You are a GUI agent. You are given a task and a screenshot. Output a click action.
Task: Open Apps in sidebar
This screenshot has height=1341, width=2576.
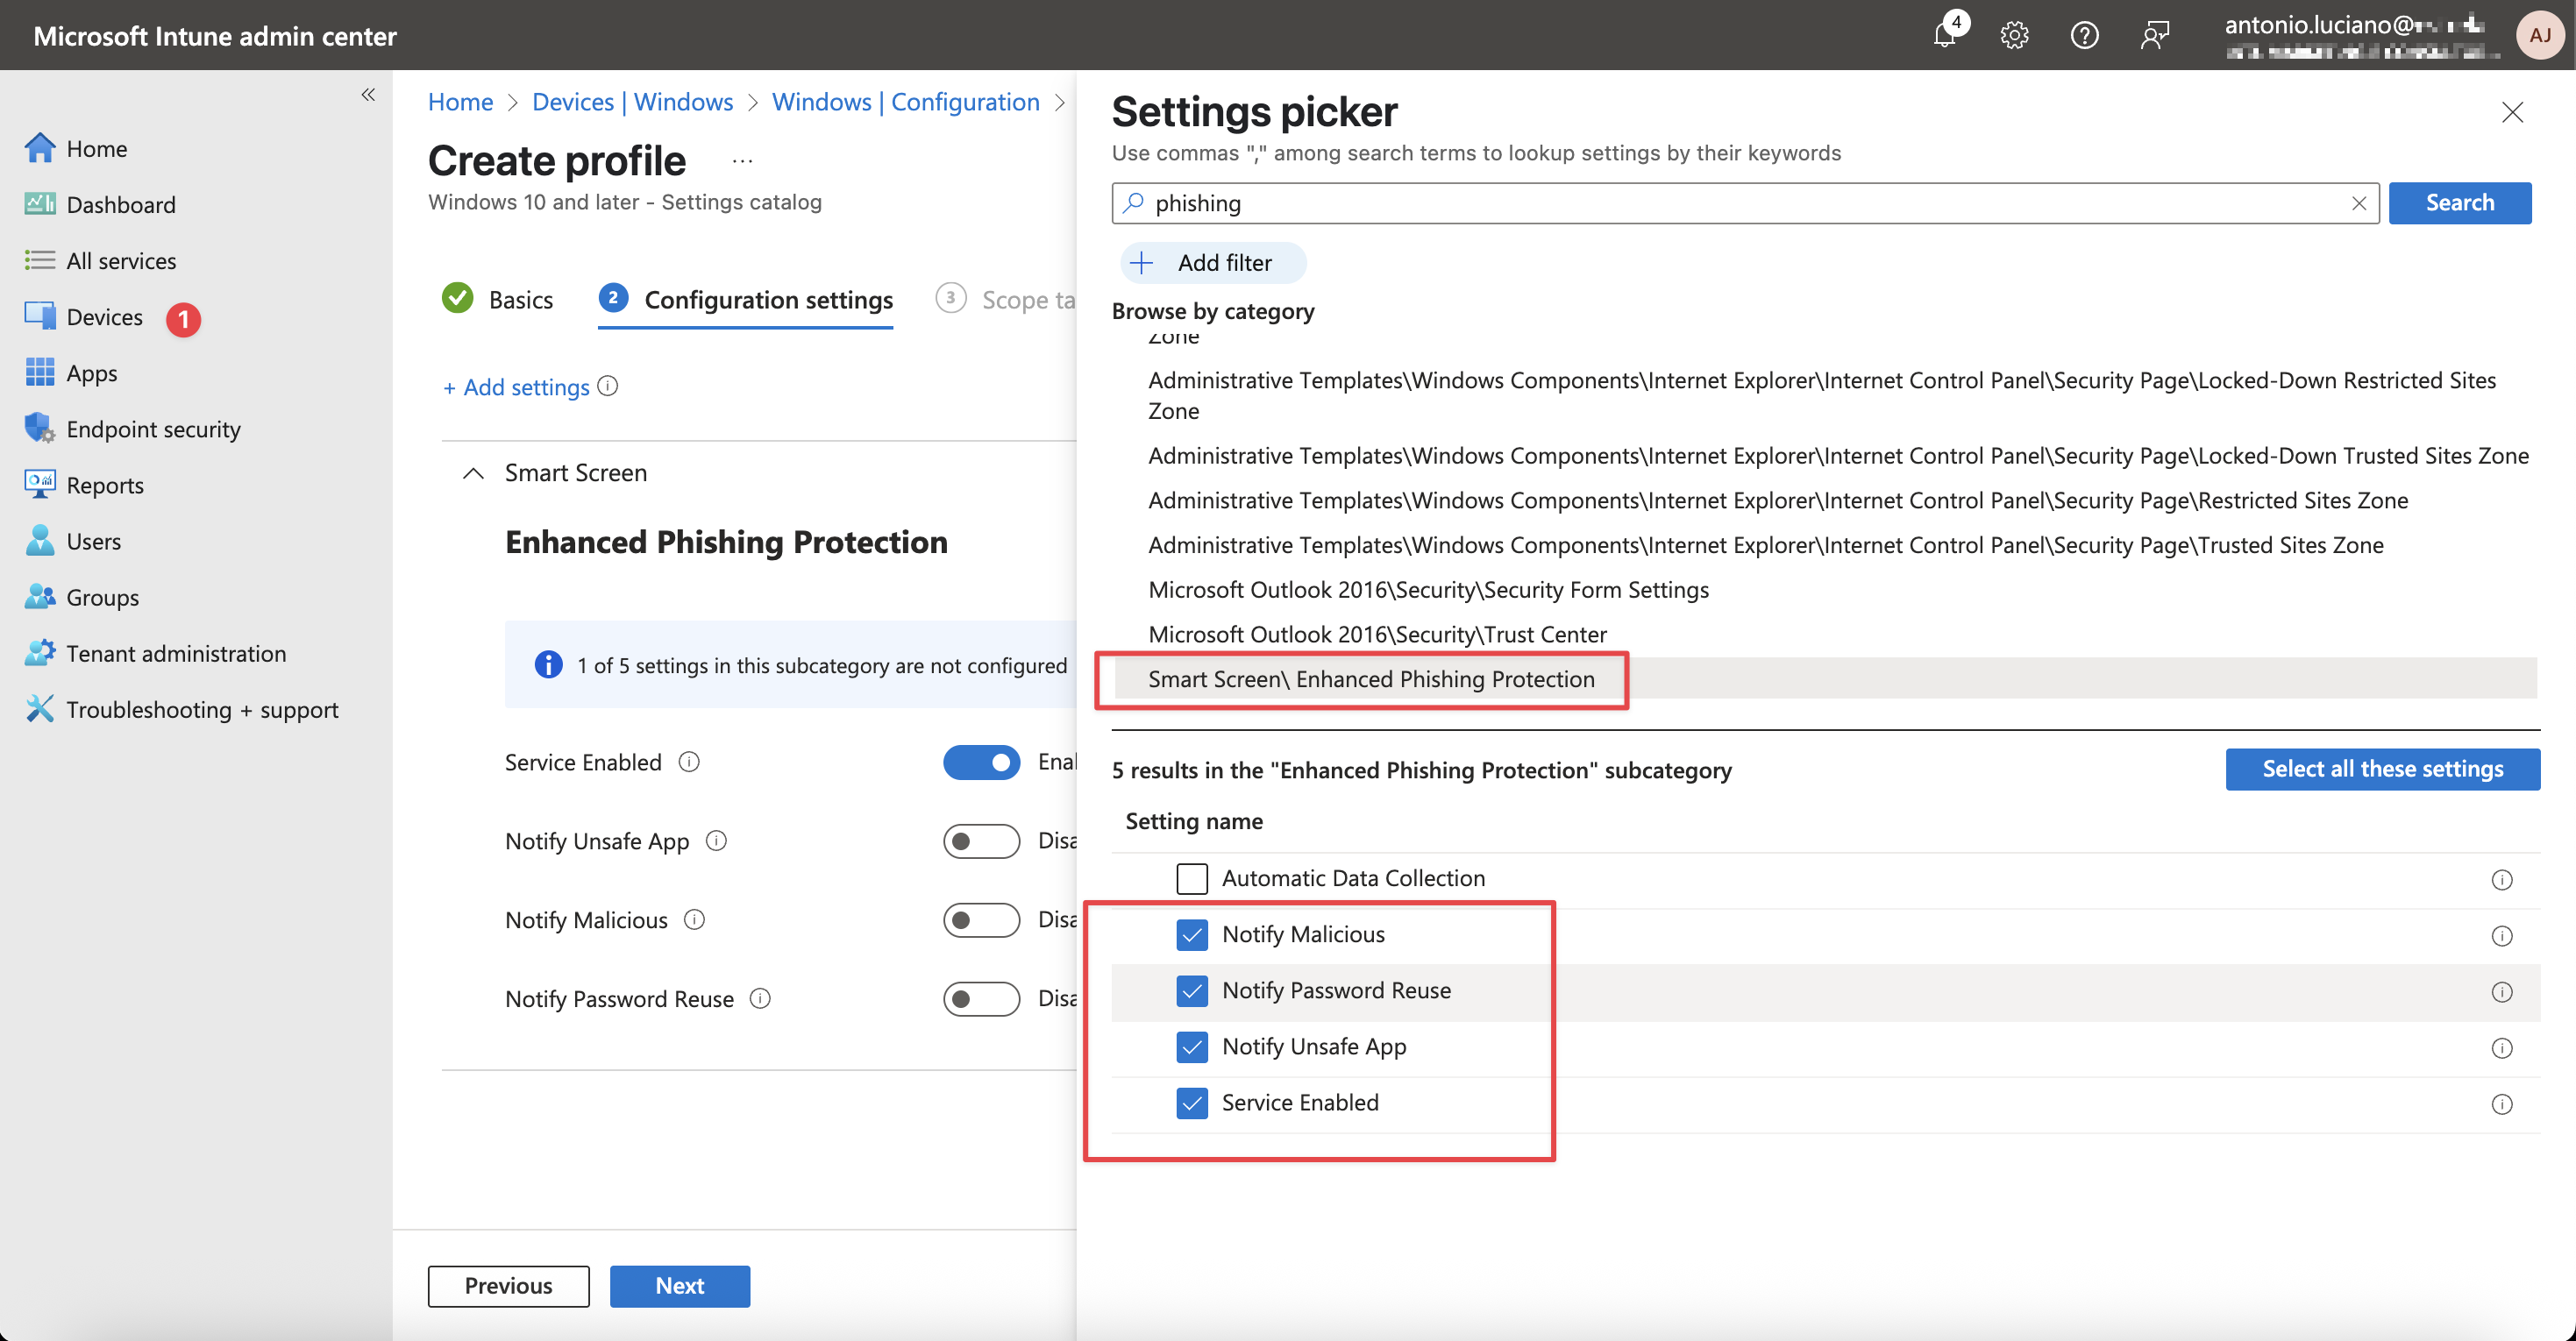[x=71, y=372]
